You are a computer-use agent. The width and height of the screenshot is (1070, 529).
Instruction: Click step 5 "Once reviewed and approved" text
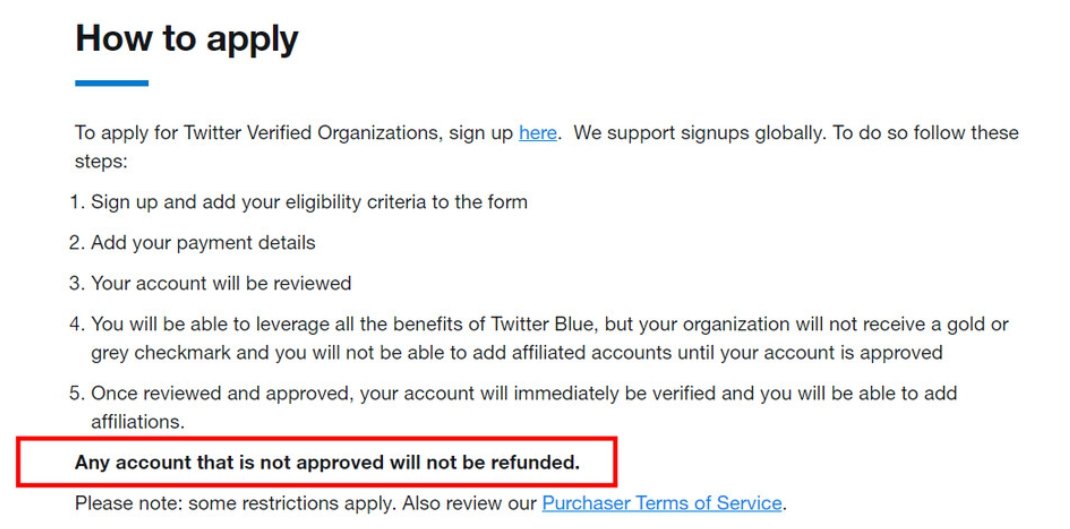(x=524, y=393)
